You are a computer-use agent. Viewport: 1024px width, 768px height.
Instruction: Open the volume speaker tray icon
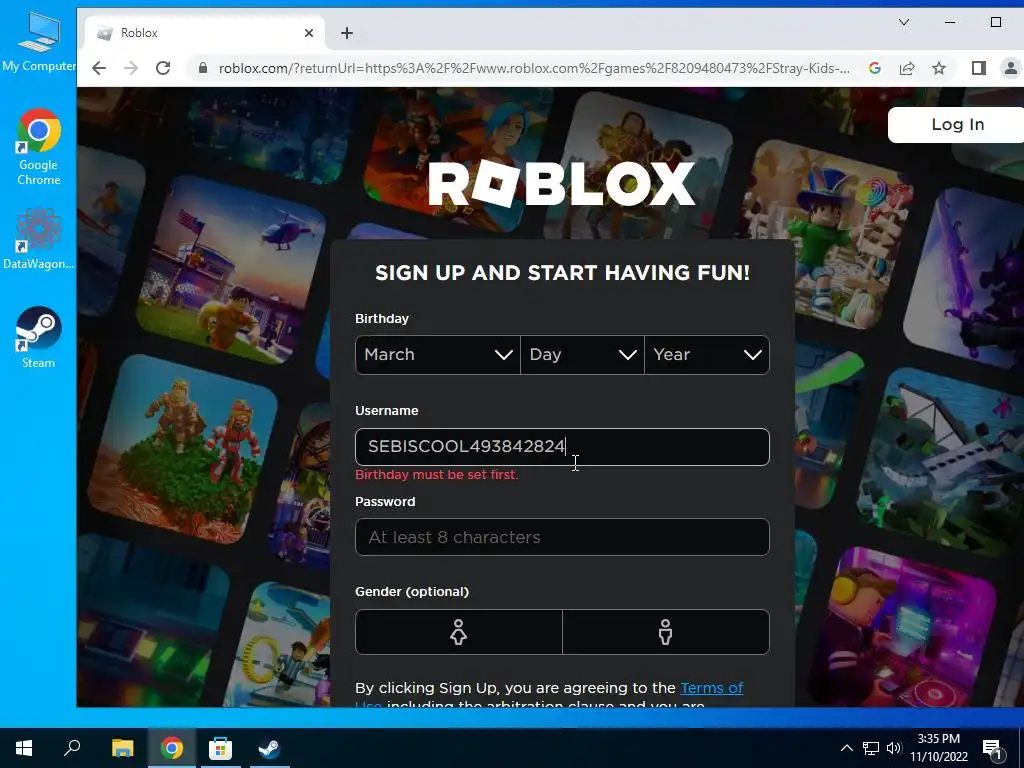(x=894, y=748)
